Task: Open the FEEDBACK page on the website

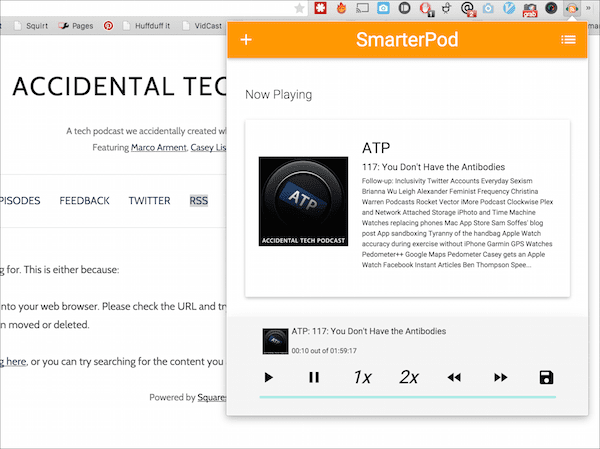Action: point(84,201)
